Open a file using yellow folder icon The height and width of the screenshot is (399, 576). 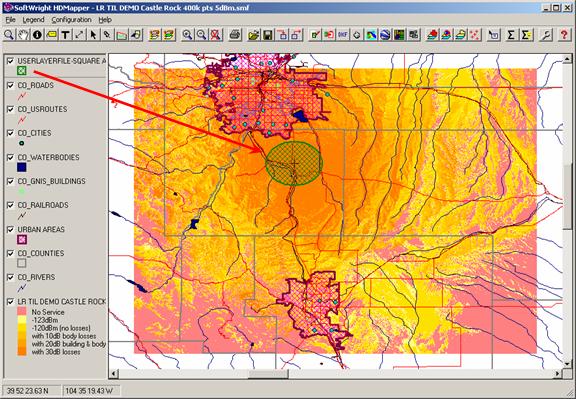tap(254, 35)
